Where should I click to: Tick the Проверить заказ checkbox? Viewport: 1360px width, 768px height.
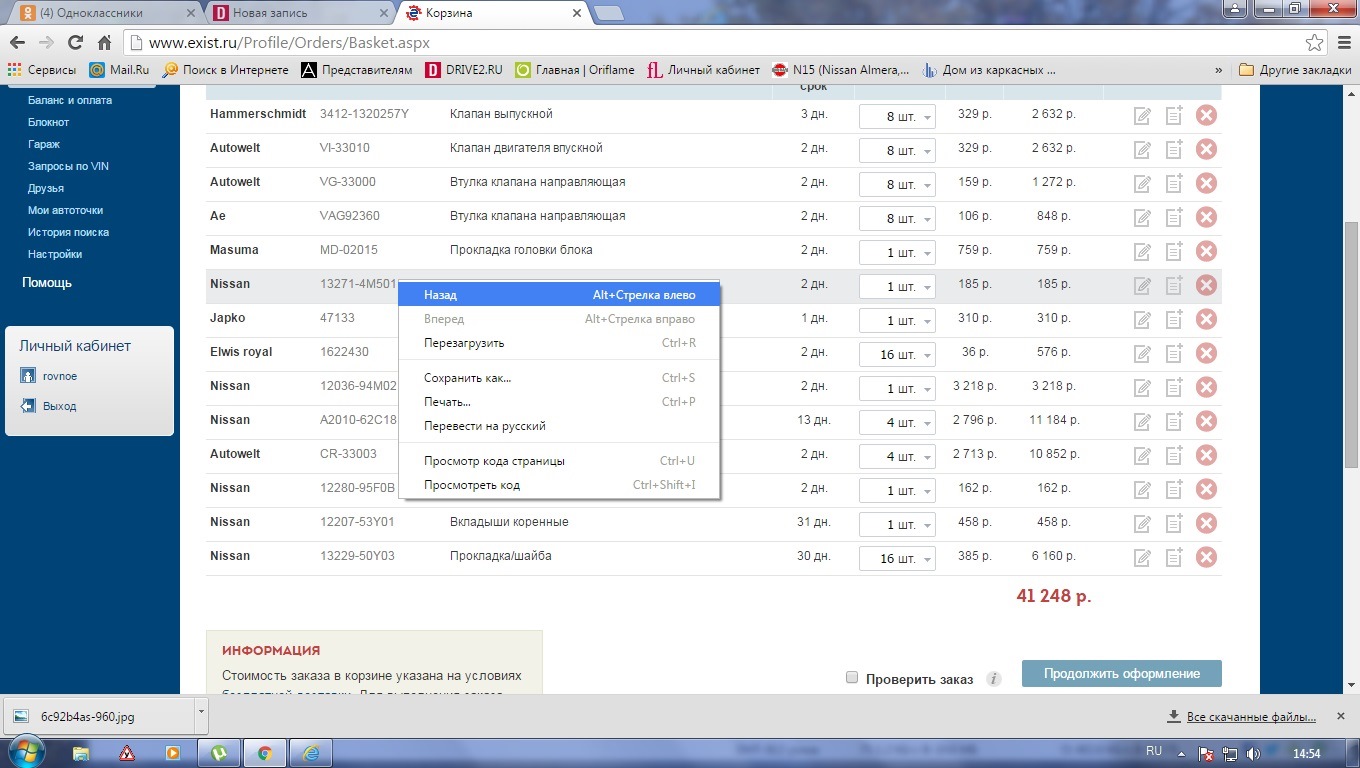(x=852, y=677)
